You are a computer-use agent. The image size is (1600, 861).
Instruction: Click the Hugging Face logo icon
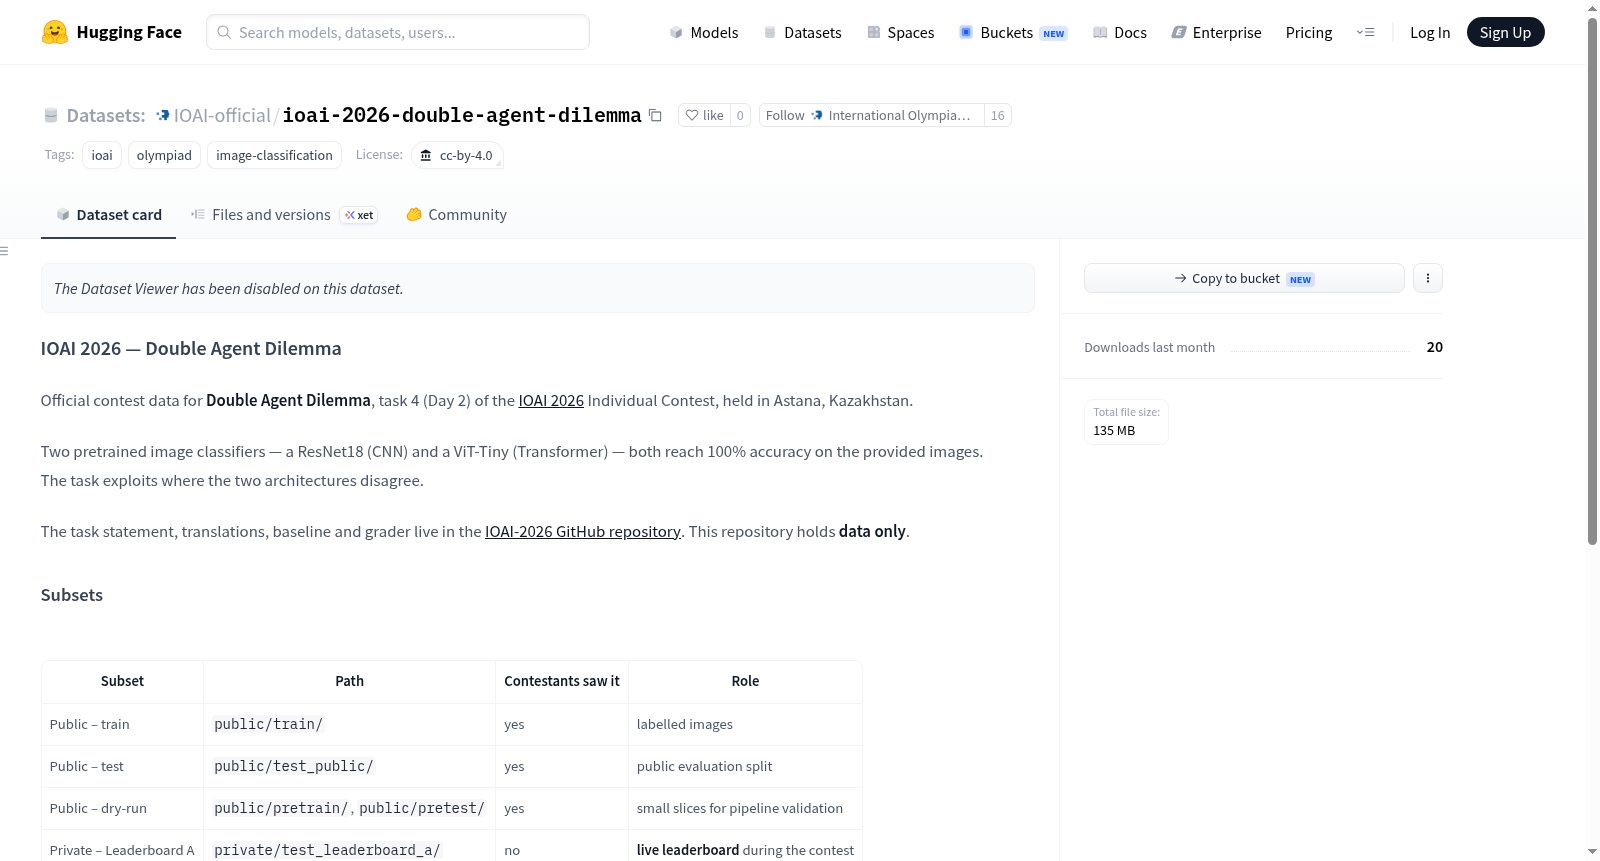pos(55,32)
